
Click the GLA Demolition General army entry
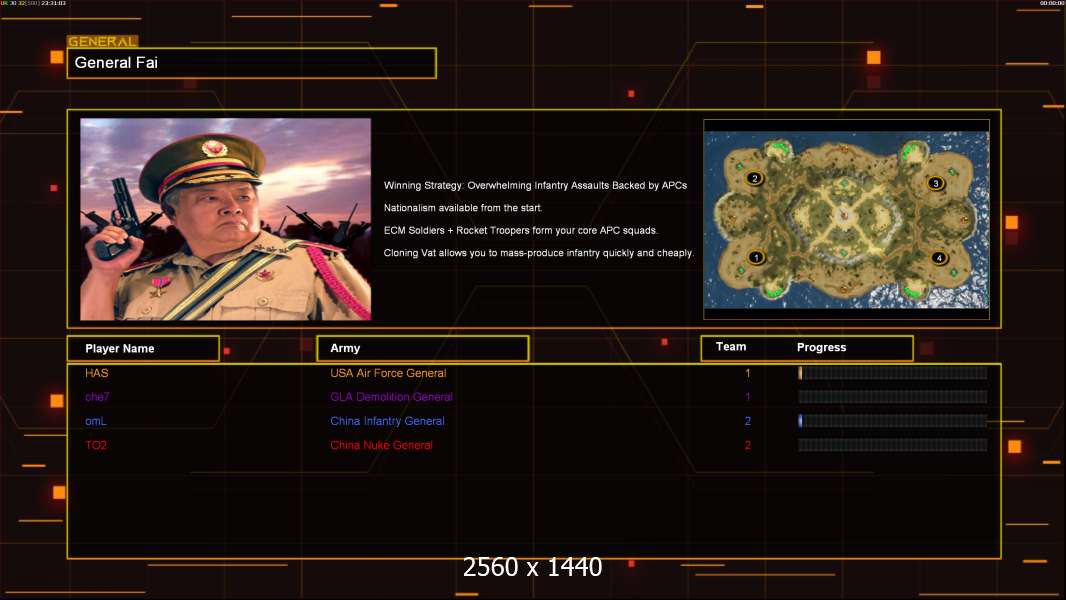(392, 397)
